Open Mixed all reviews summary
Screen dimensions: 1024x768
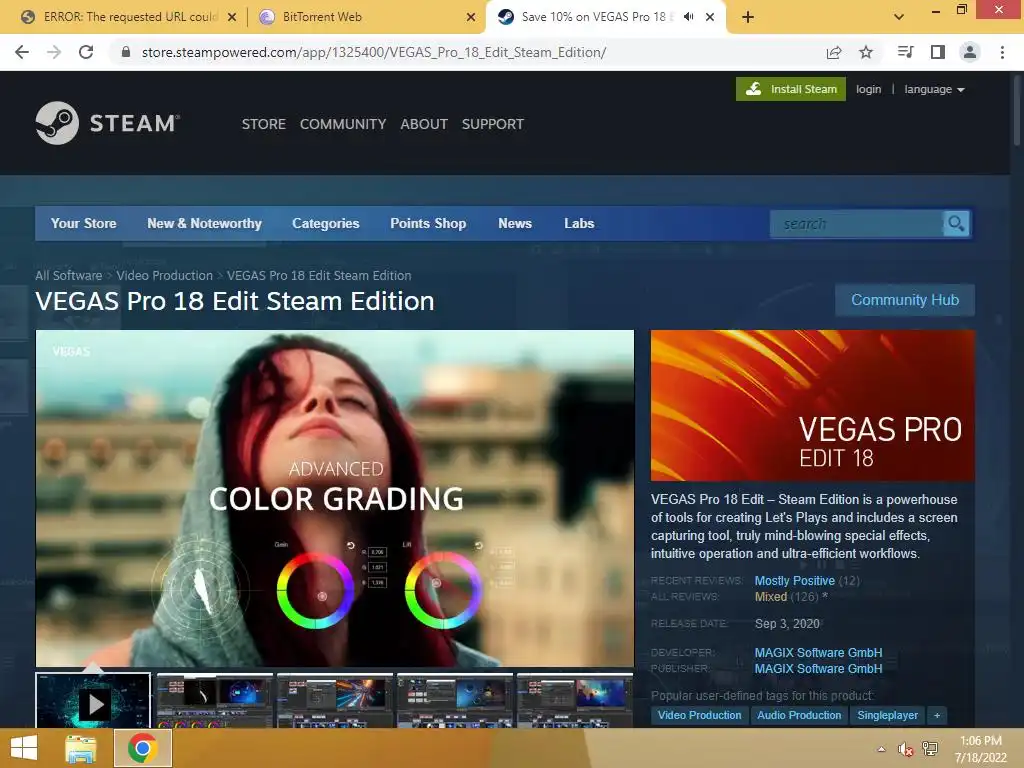tap(771, 597)
